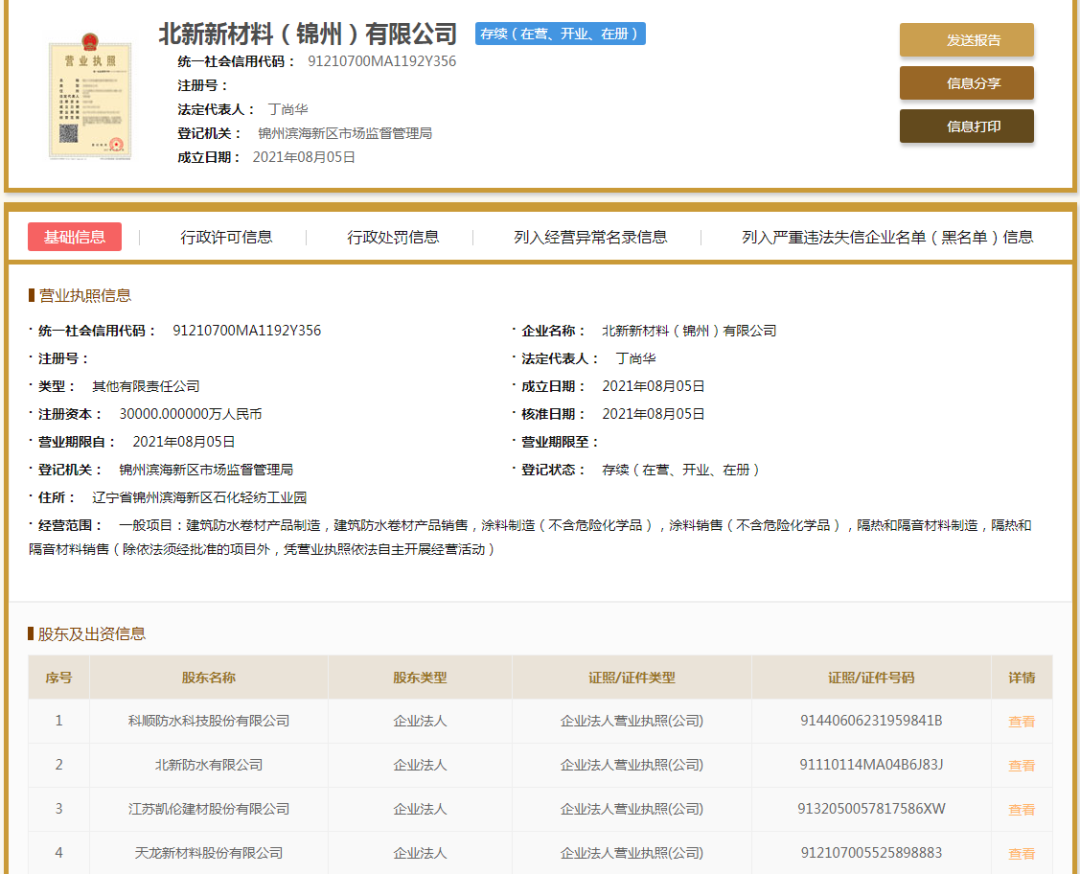The width and height of the screenshot is (1080, 874).
Task: Click the 发送报告 button
Action: point(966,40)
